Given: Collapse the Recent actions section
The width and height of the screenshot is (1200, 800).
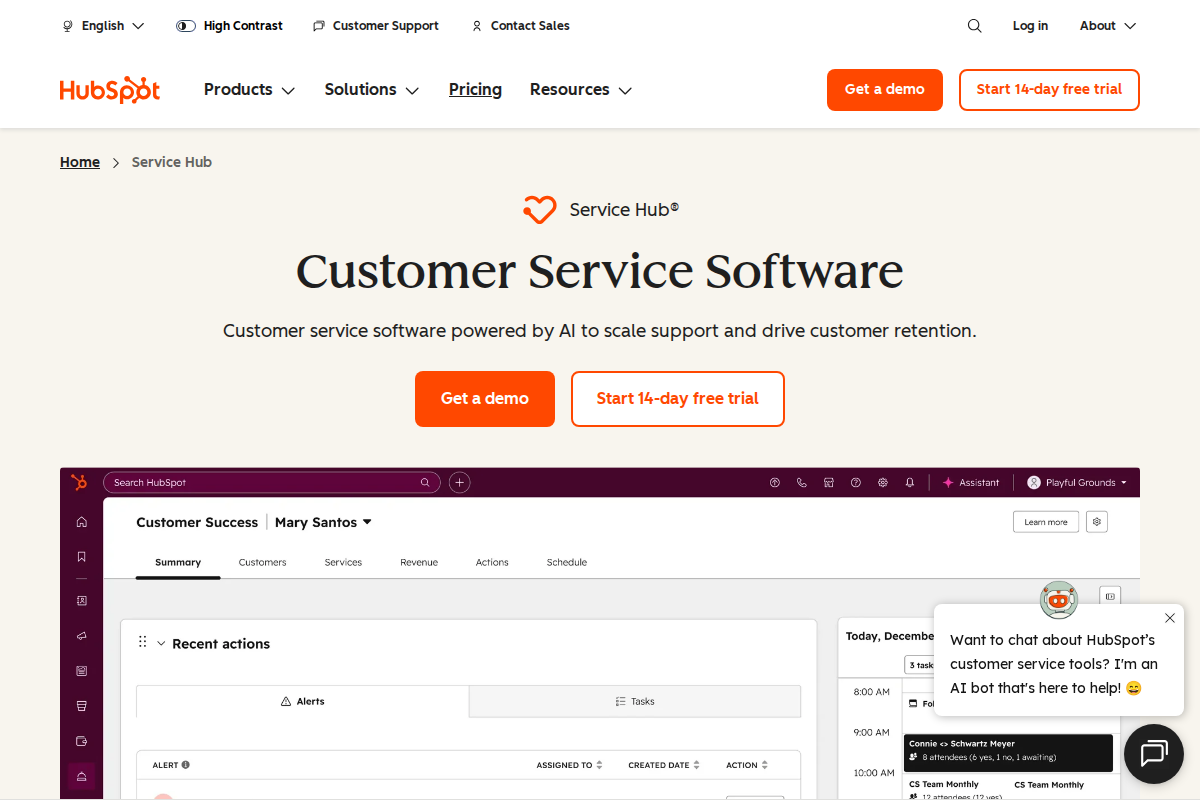Looking at the screenshot, I should pos(161,644).
